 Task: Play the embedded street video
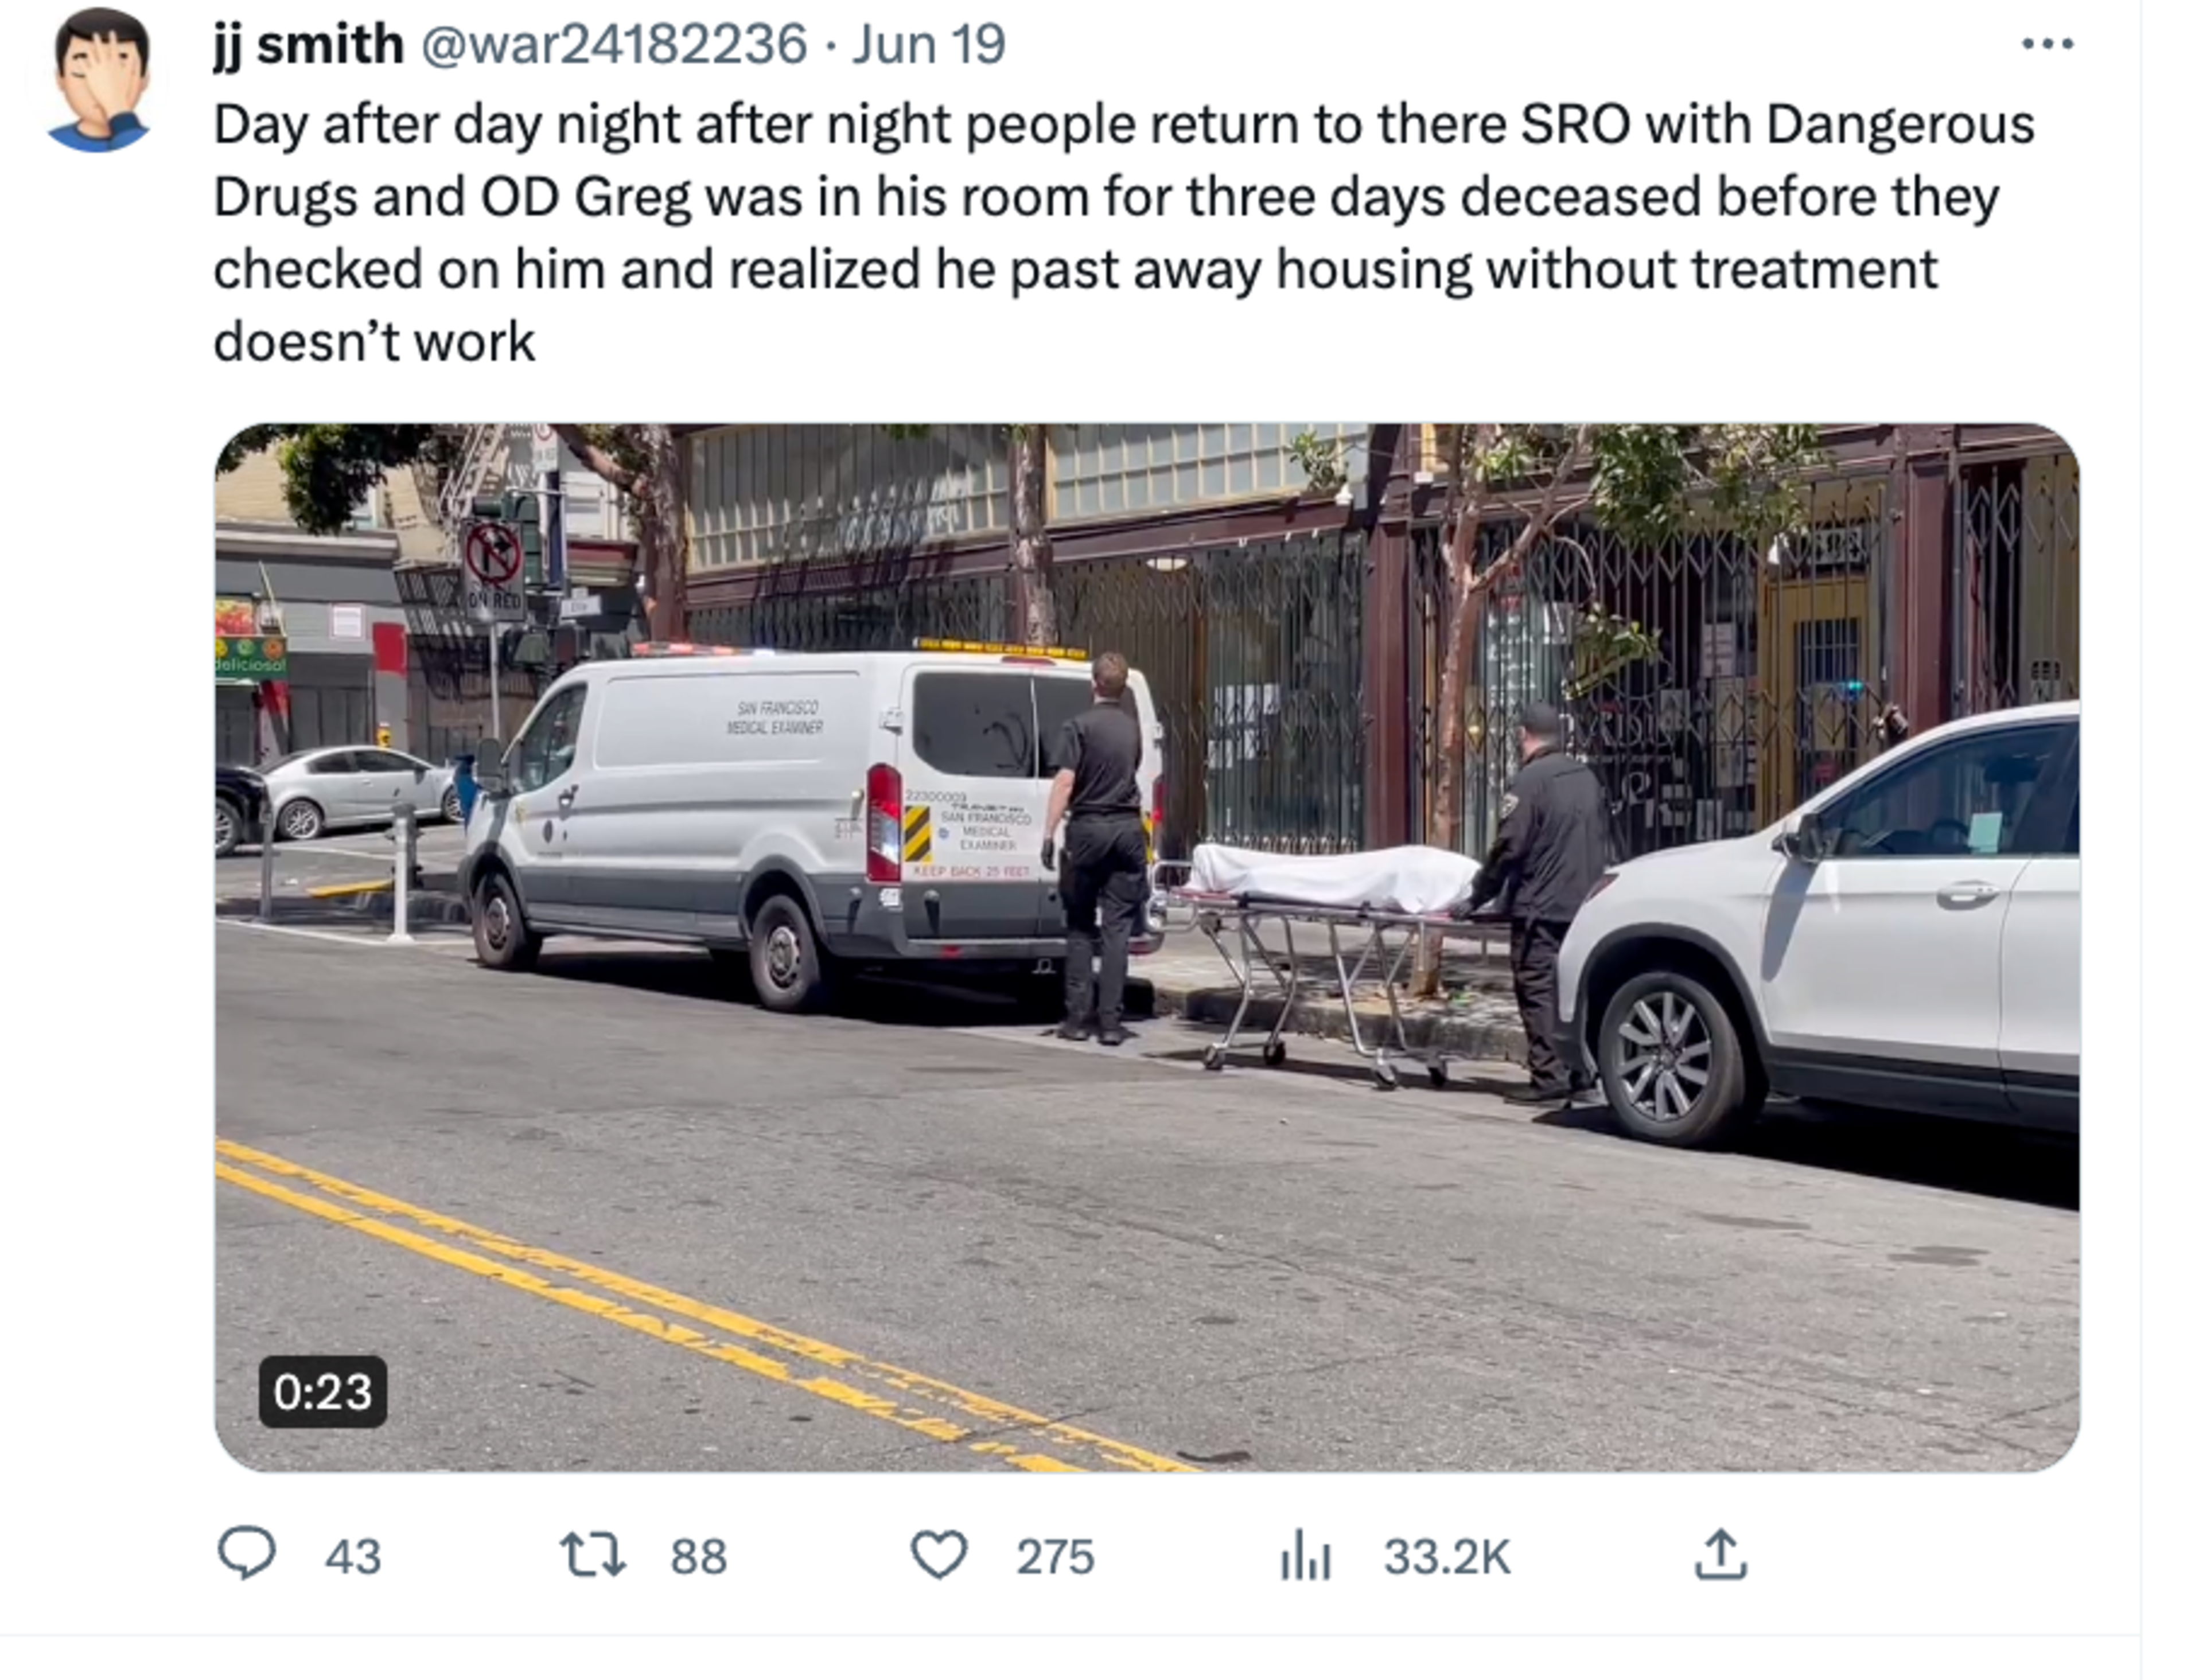point(1147,947)
